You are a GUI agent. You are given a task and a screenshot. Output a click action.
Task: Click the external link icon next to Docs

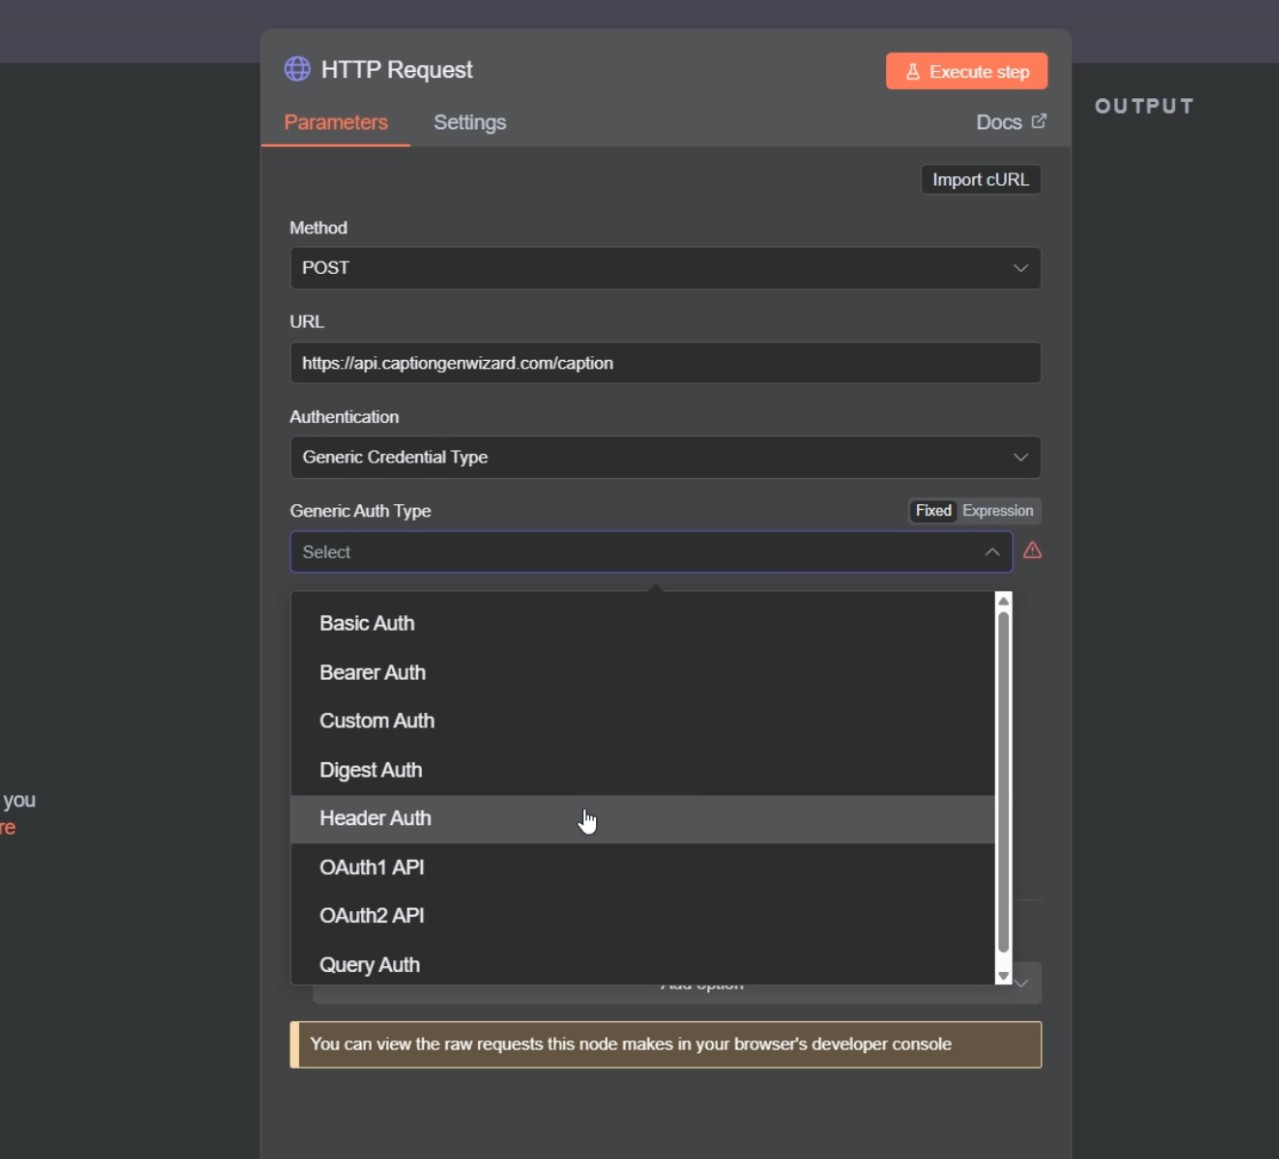click(x=1040, y=121)
